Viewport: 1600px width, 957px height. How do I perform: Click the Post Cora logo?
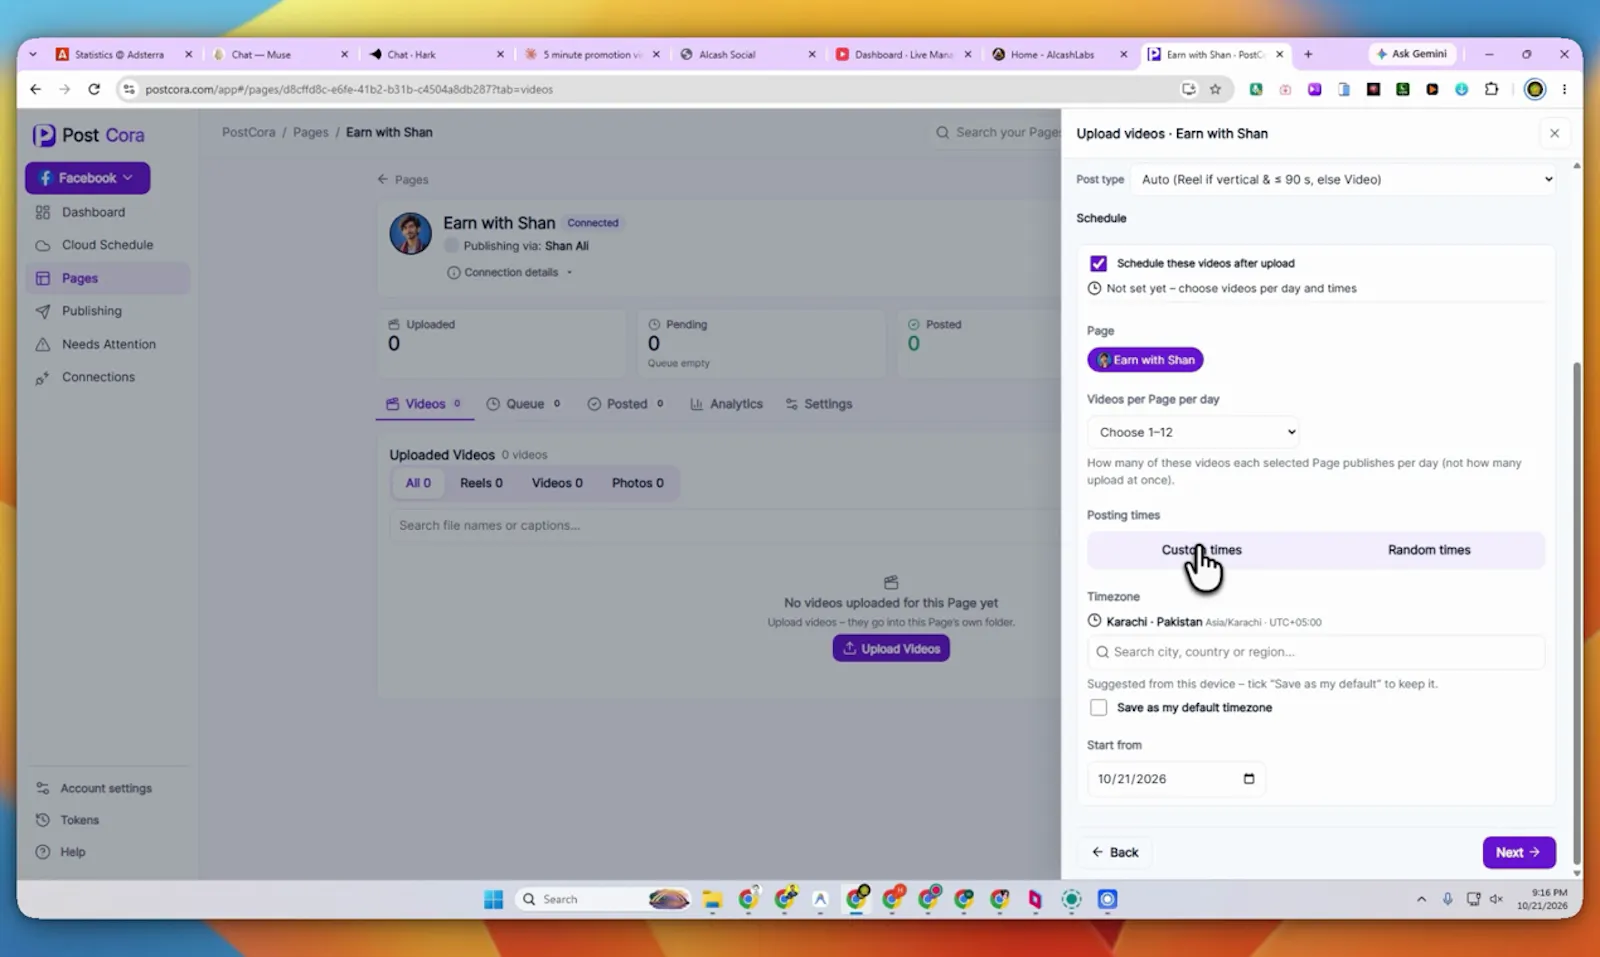tap(89, 135)
